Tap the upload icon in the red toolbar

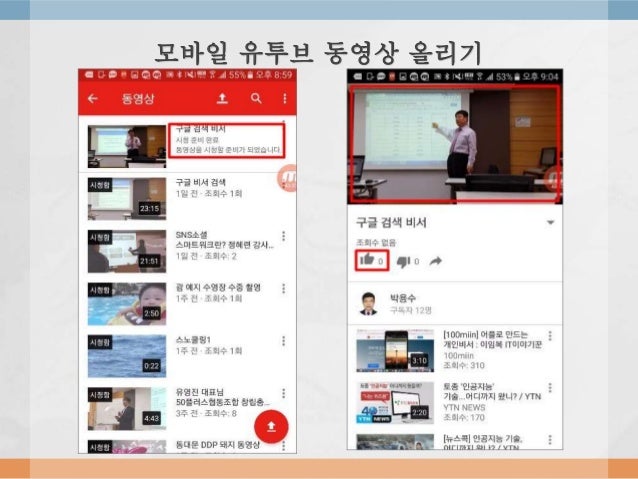(222, 98)
